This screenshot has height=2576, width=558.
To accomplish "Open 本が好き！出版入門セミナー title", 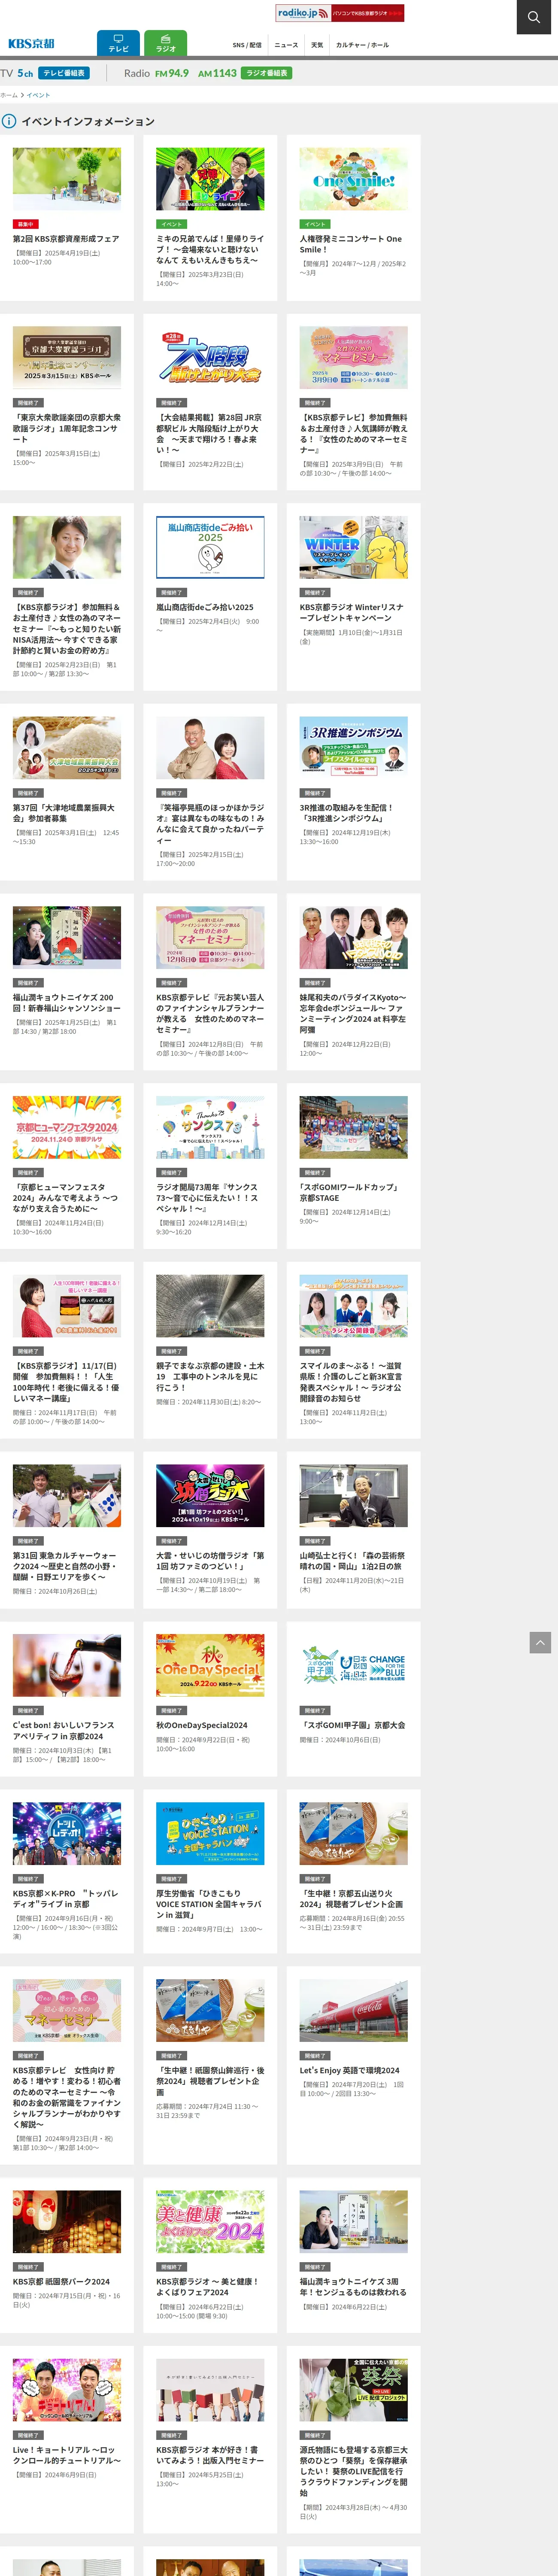I will [210, 2454].
